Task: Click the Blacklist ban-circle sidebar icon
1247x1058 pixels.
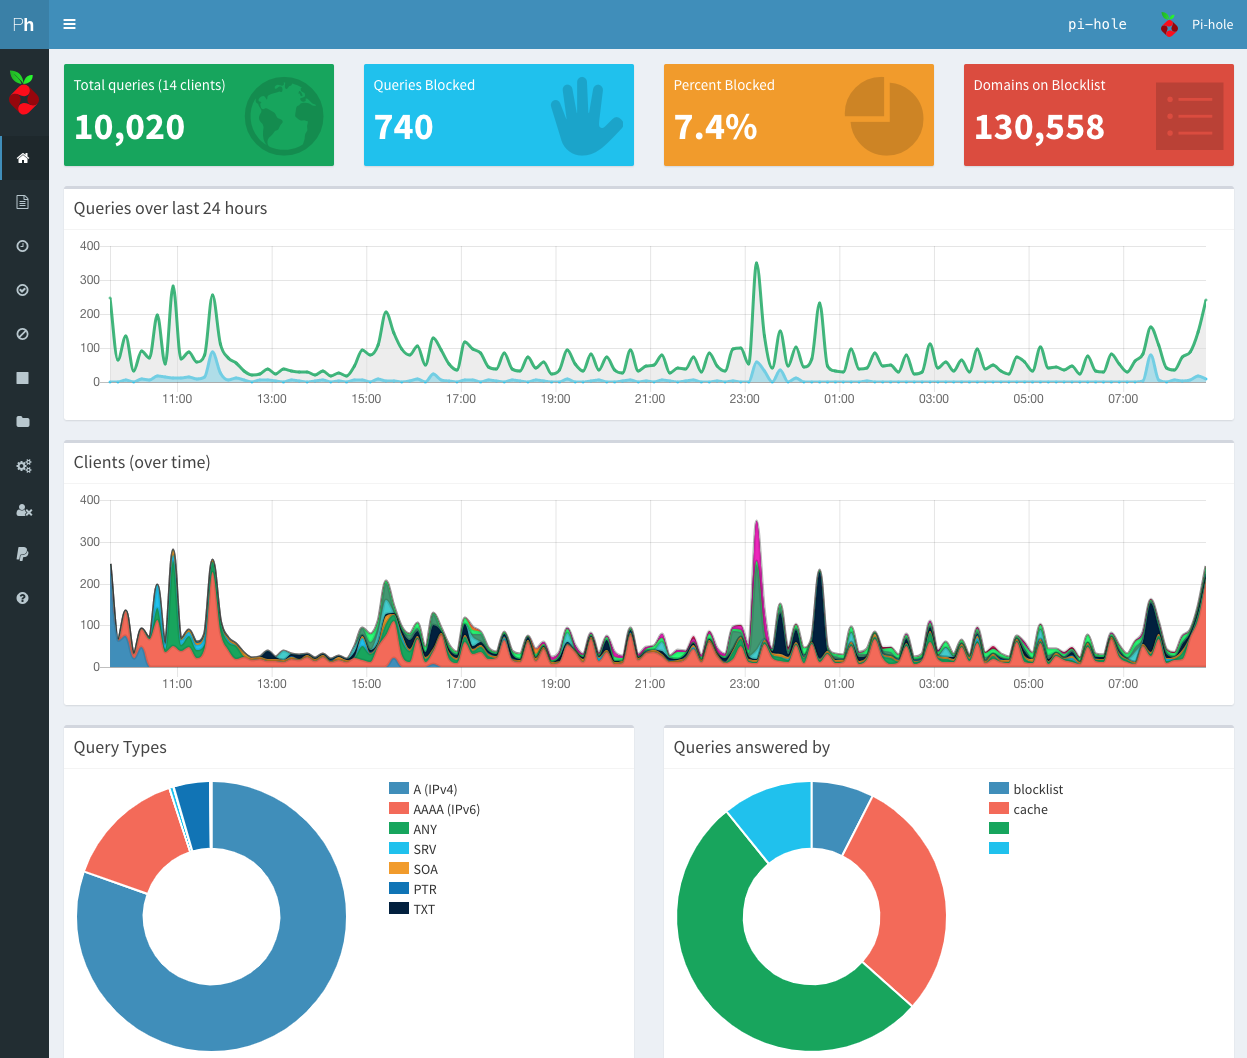Action: click(x=23, y=334)
